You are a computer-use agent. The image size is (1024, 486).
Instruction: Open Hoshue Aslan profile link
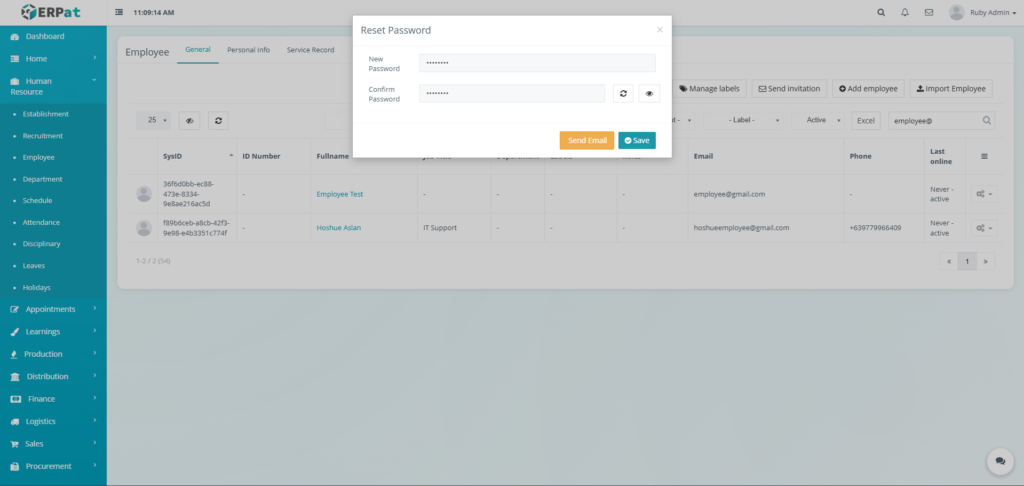[x=338, y=228]
